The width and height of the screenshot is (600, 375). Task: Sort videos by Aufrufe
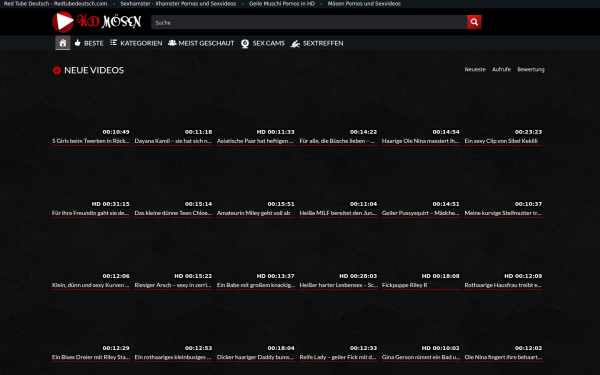501,69
